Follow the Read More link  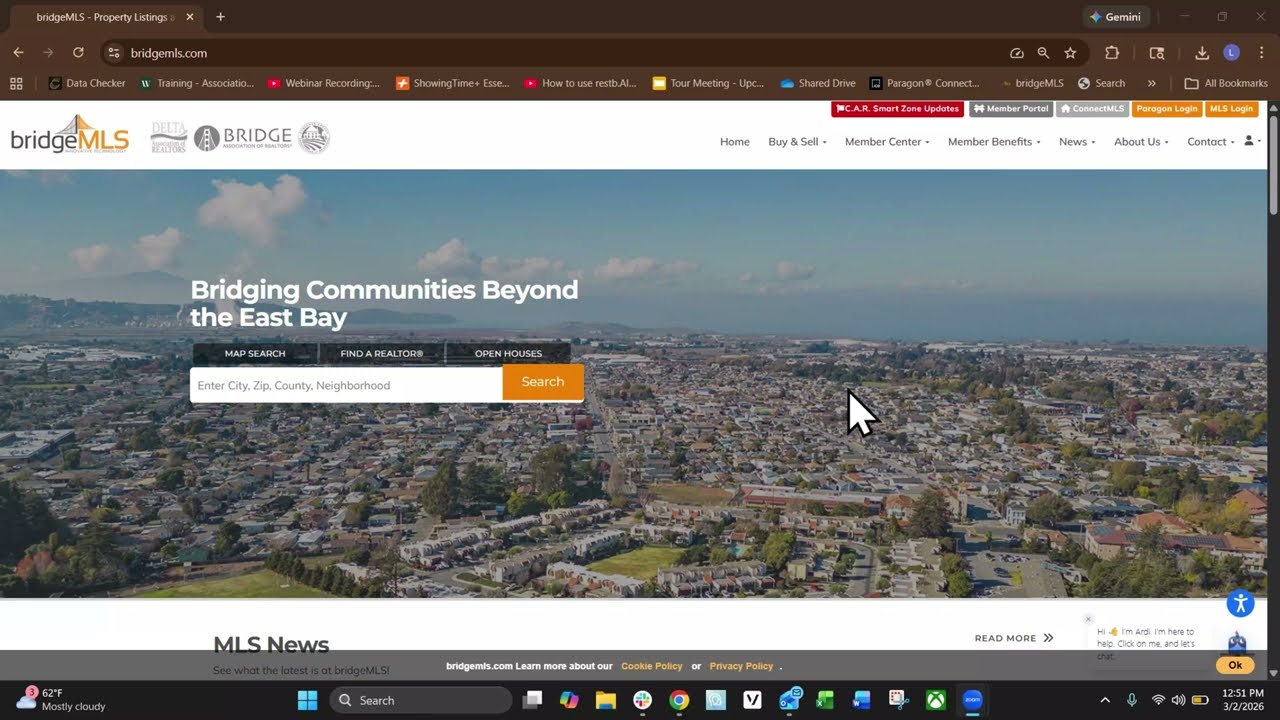1014,638
